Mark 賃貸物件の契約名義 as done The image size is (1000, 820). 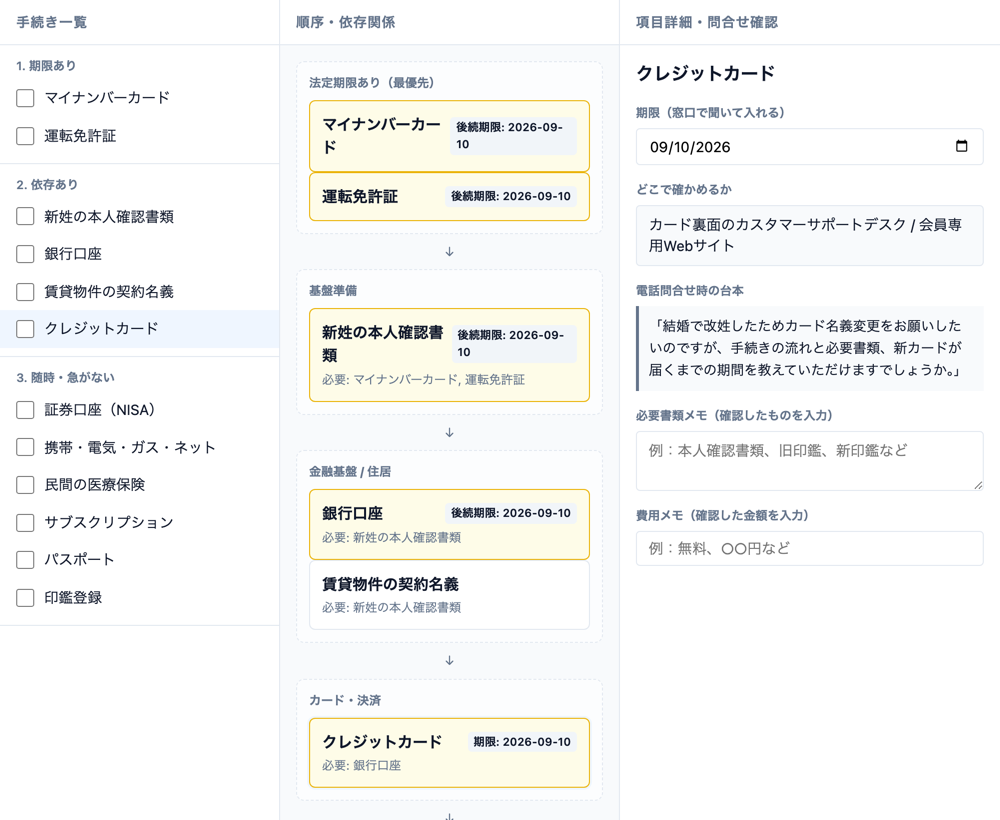25,291
